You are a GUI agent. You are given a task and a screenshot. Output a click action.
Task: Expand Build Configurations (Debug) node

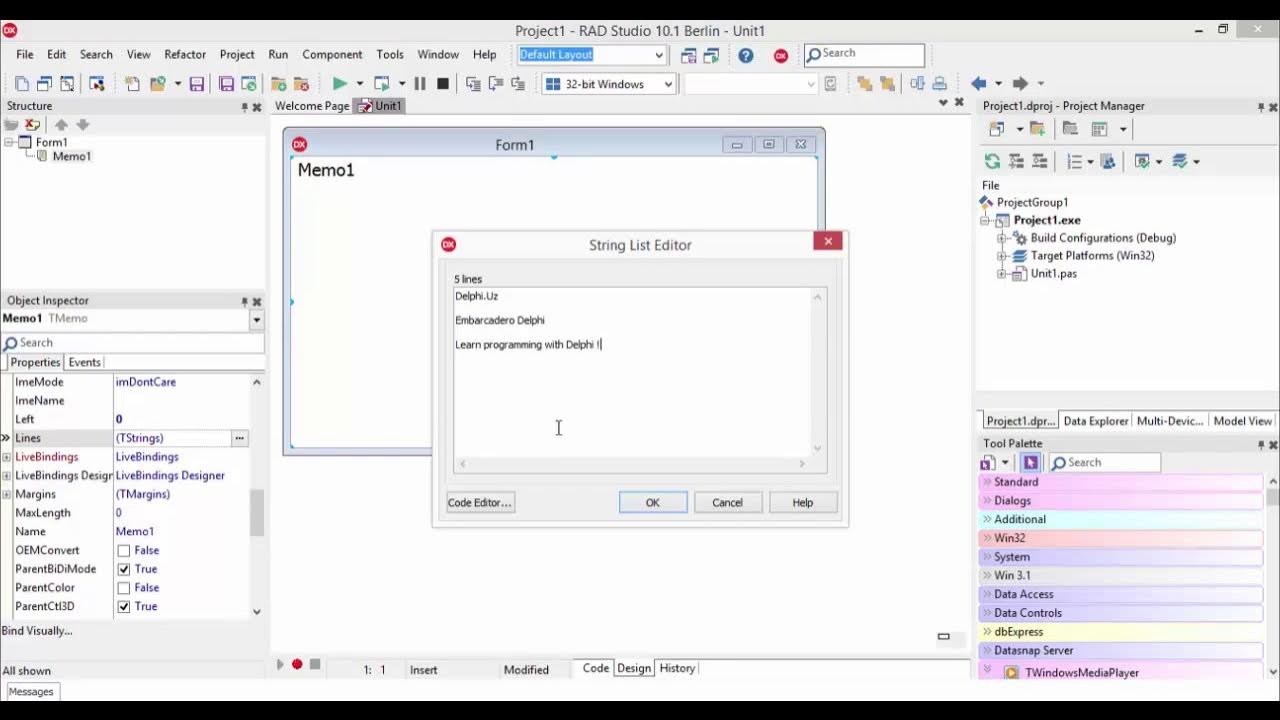pyautogui.click(x=1002, y=238)
